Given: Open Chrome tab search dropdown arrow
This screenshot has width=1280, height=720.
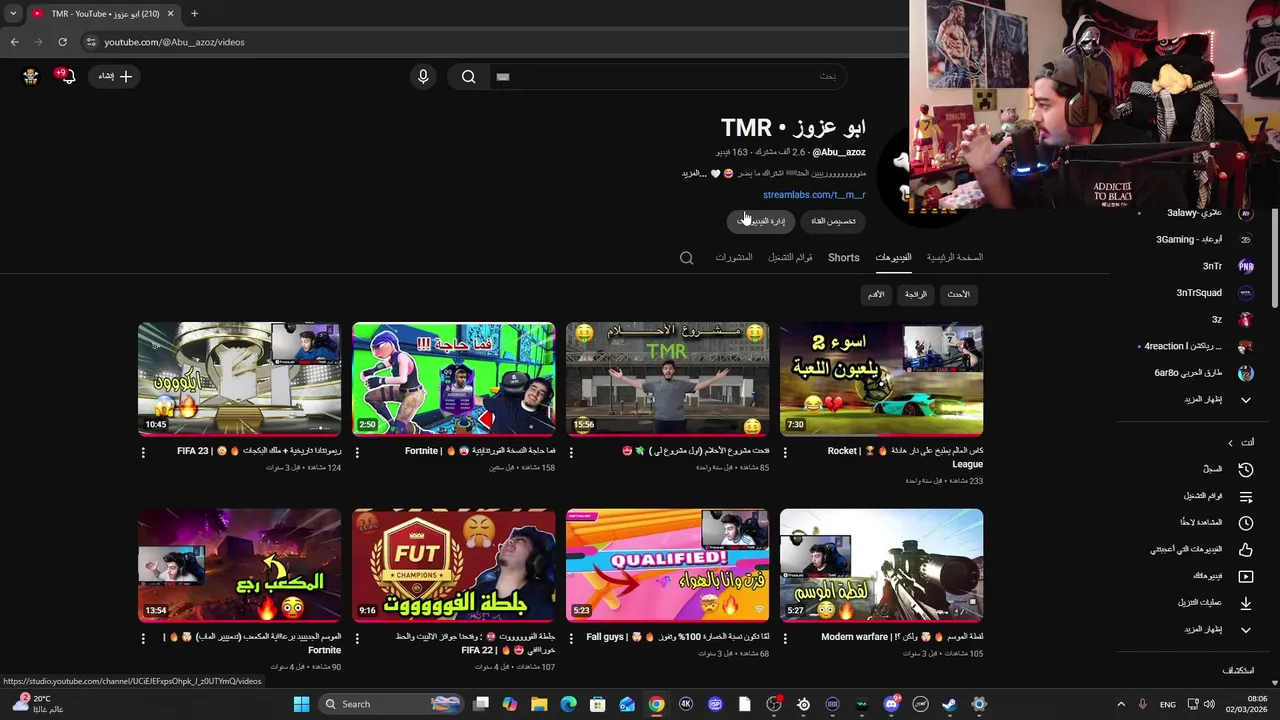Looking at the screenshot, I should coord(13,13).
